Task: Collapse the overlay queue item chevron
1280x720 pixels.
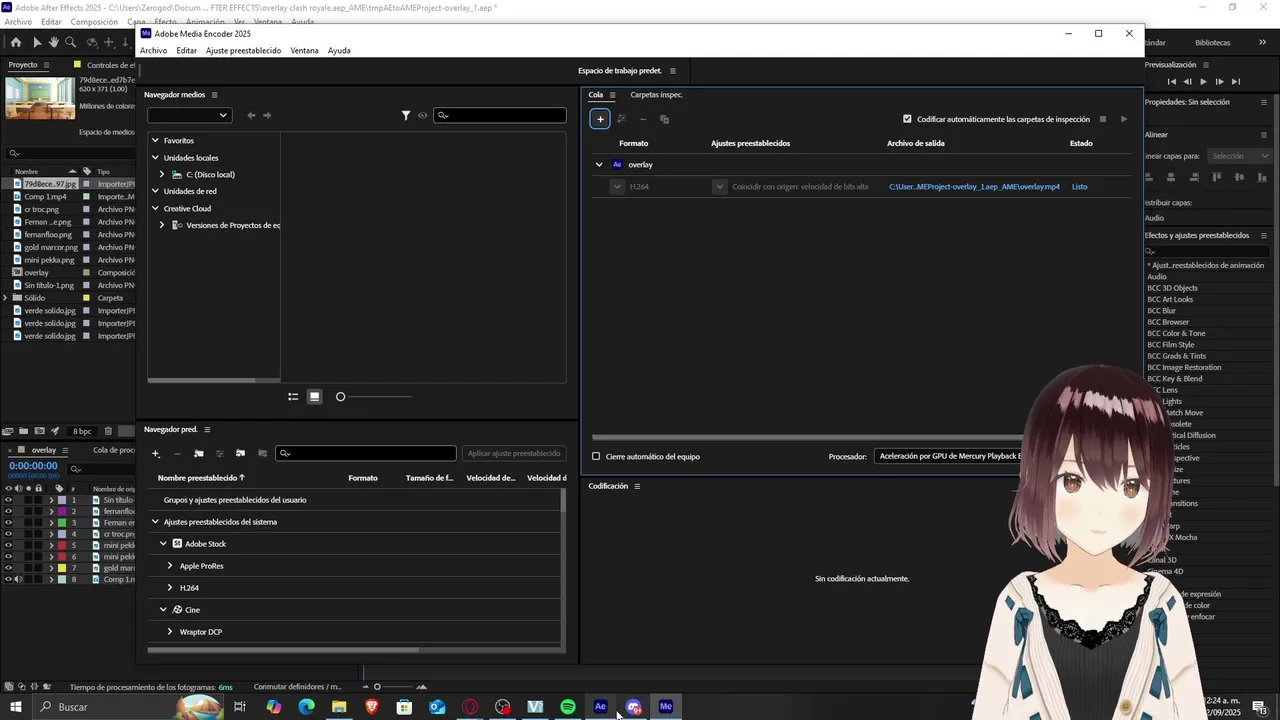Action: point(599,165)
